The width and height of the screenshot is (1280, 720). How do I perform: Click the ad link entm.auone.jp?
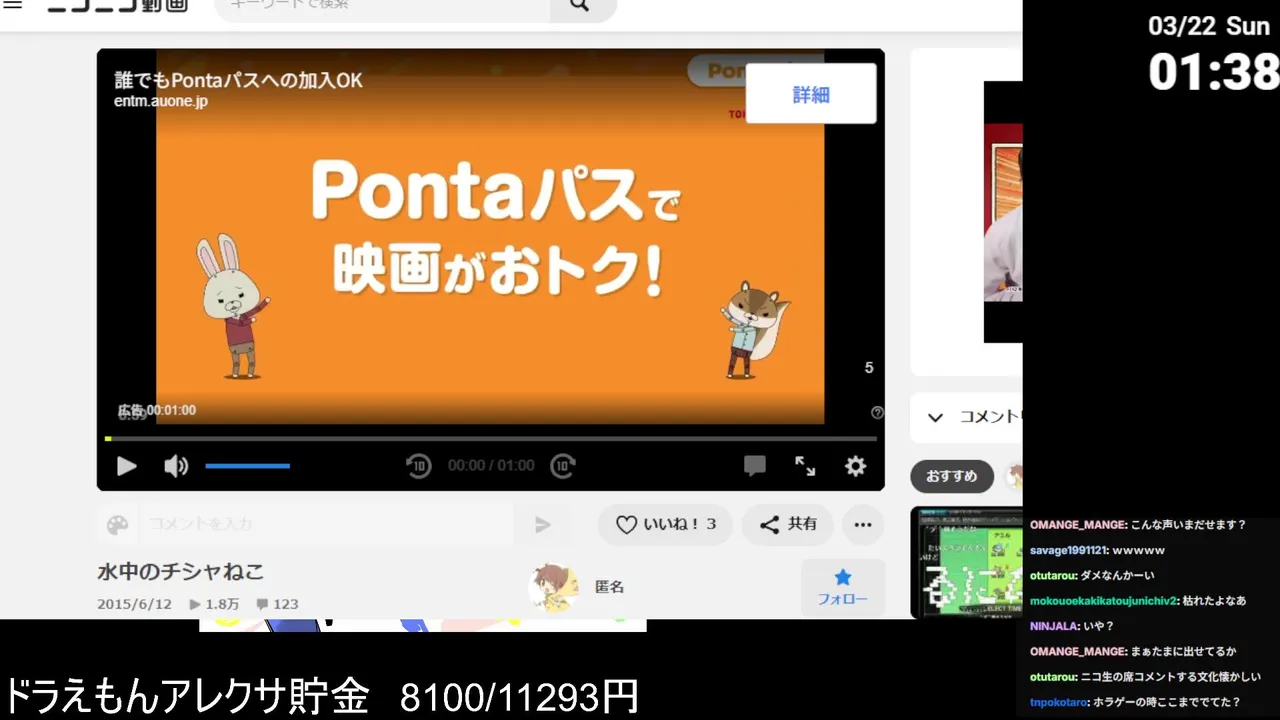tap(161, 101)
